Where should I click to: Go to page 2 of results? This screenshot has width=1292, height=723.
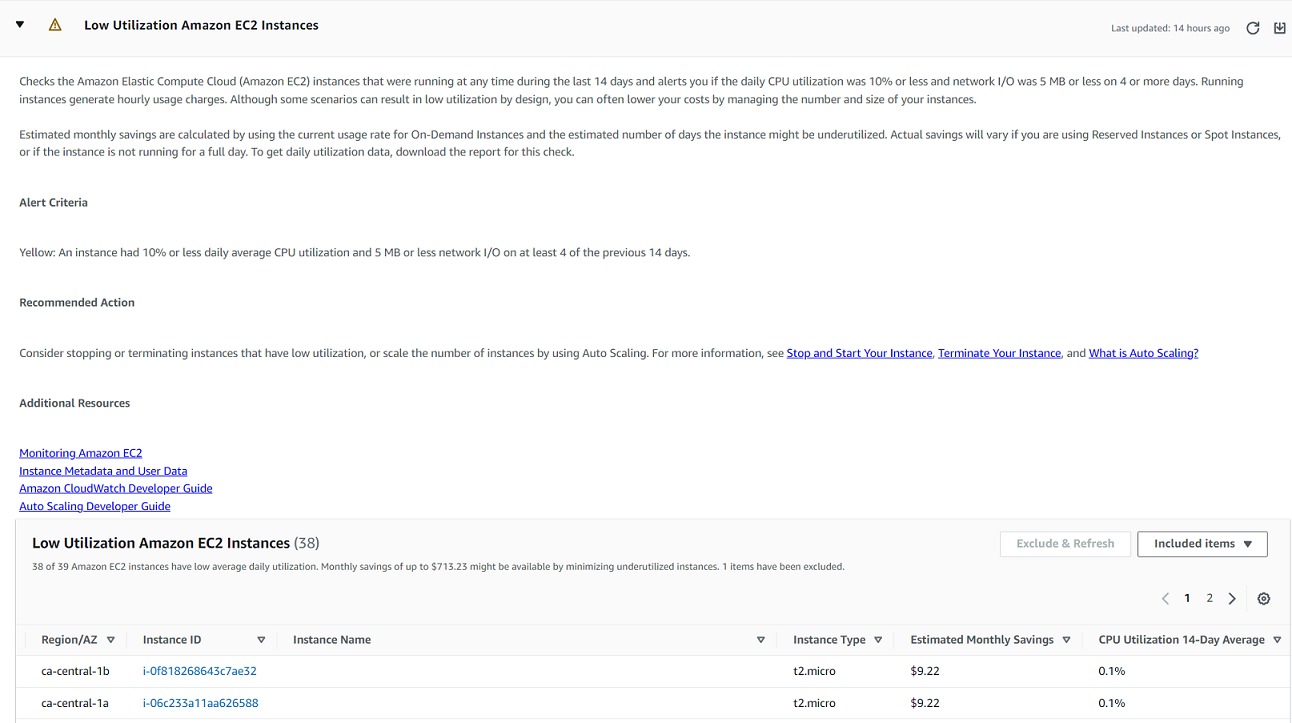click(1209, 598)
